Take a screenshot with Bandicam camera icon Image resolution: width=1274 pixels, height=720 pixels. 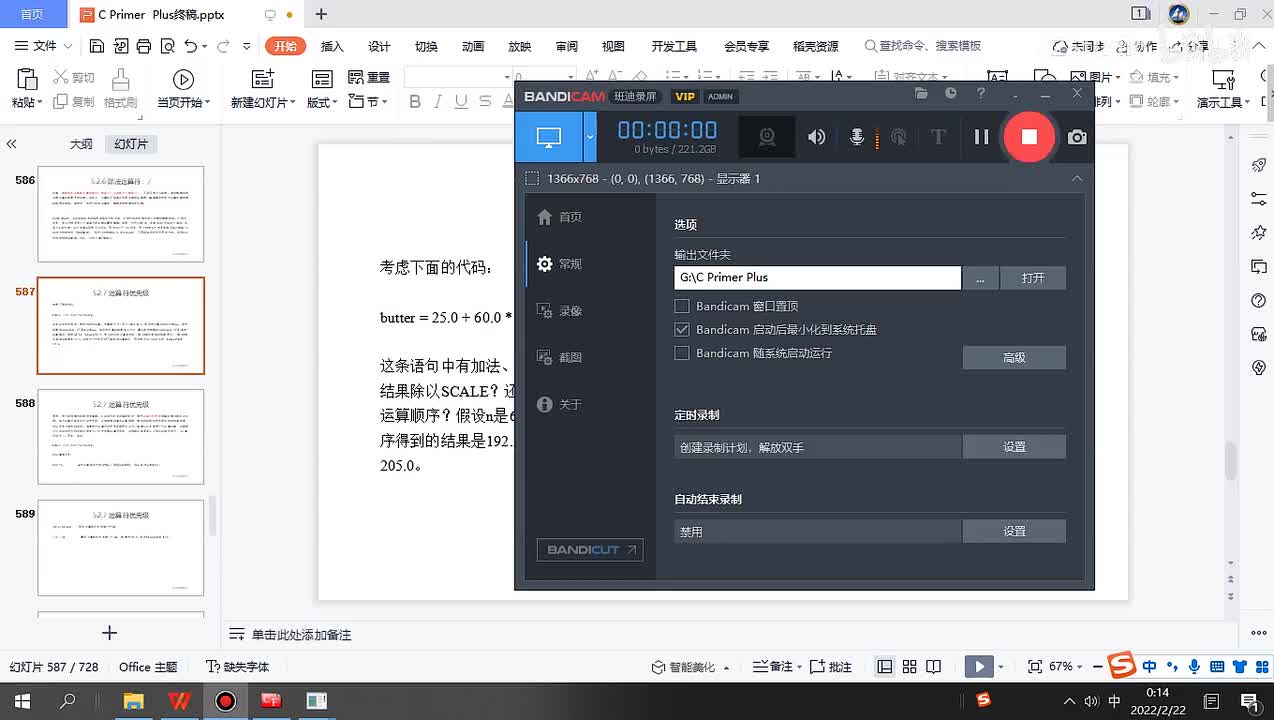point(1077,138)
